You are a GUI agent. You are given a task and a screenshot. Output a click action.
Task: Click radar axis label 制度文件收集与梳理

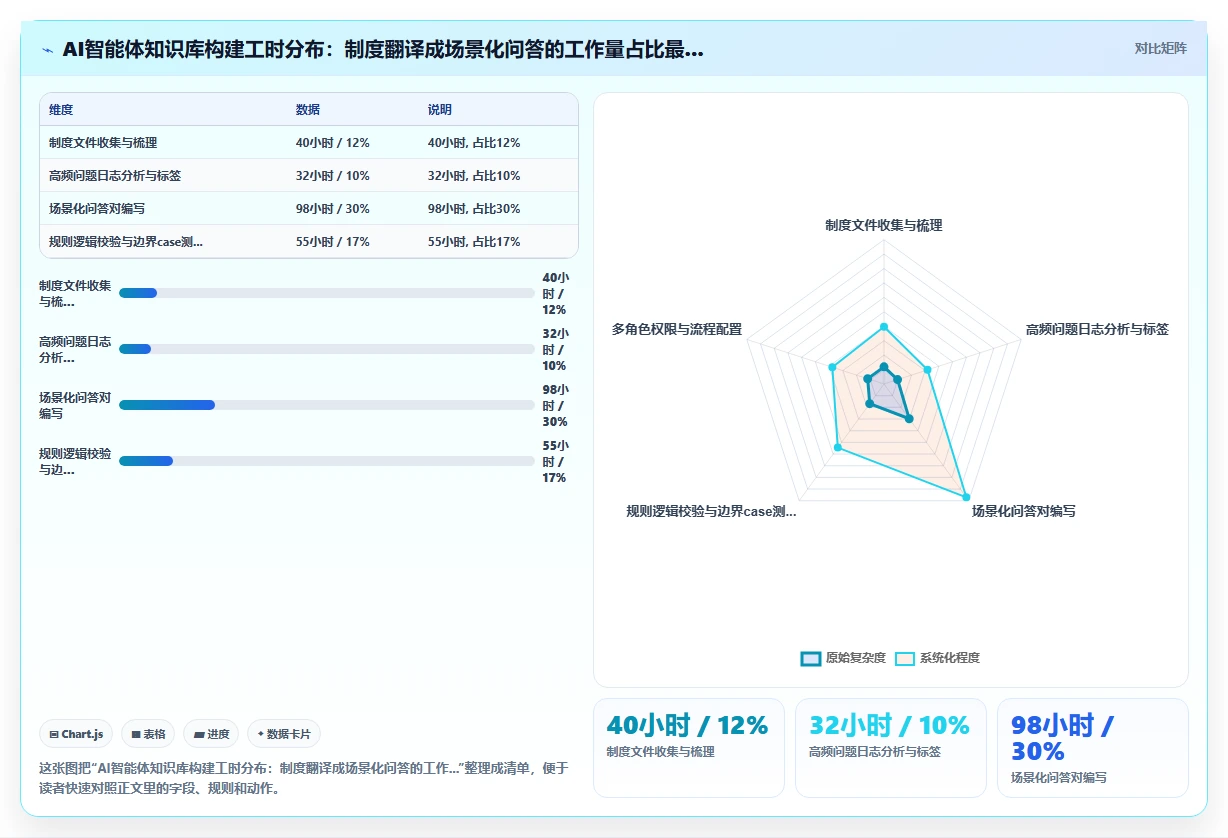883,226
